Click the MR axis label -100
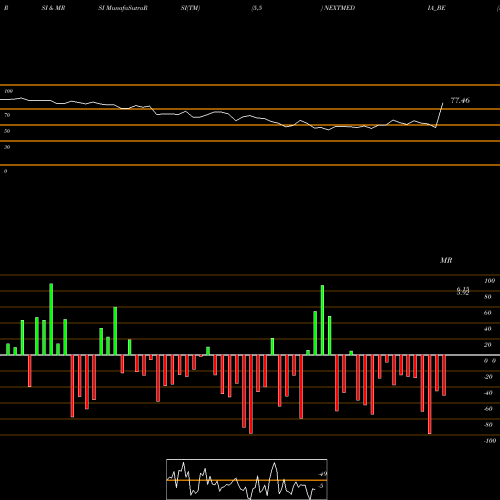The width and height of the screenshot is (500, 500). (490, 441)
